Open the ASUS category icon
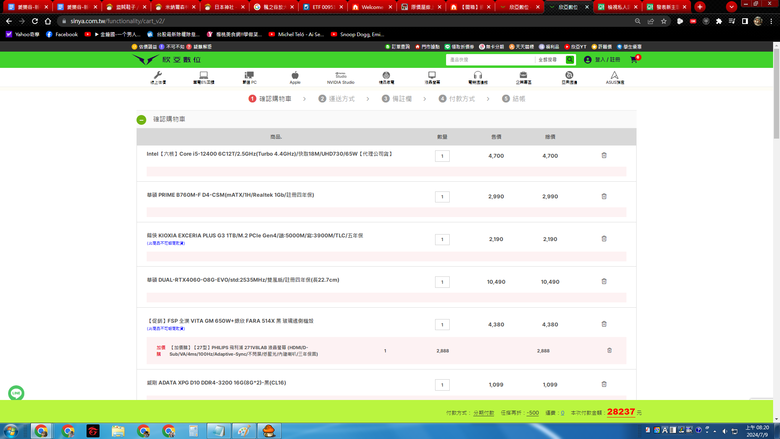Screen dimensions: 780x439 (x=615, y=78)
